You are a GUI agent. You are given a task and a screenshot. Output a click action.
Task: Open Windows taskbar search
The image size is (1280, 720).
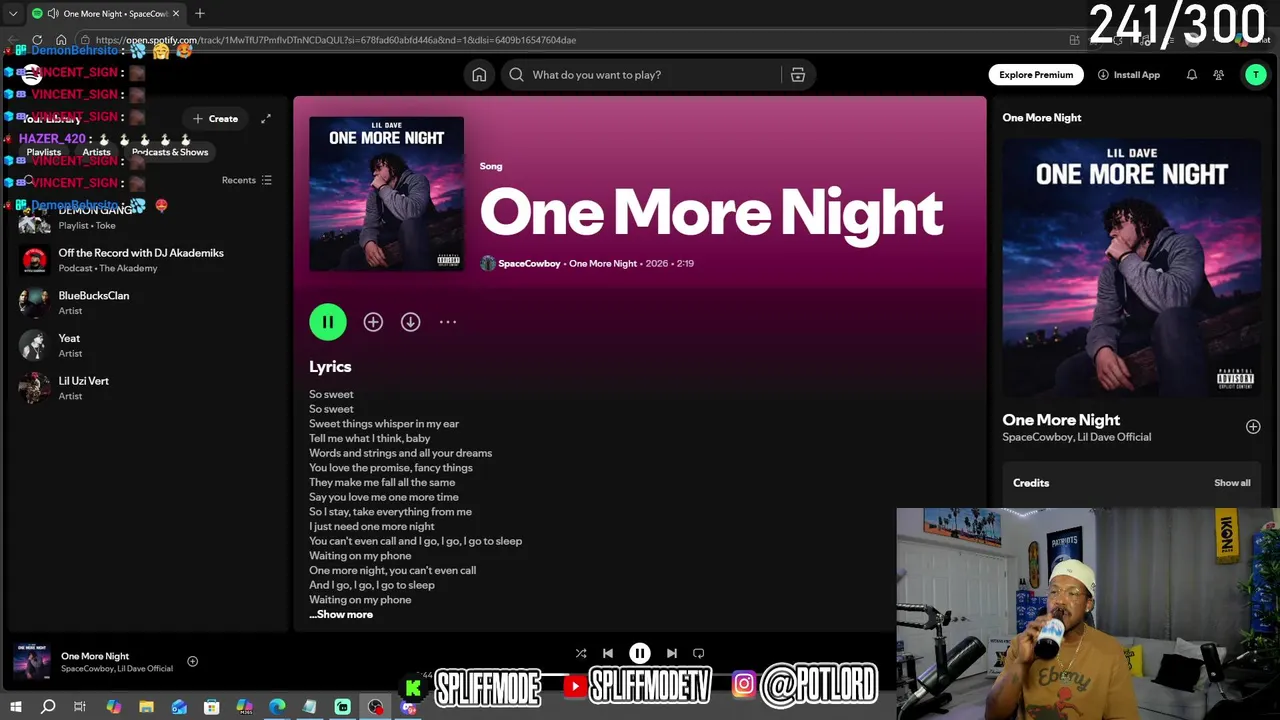pyautogui.click(x=48, y=707)
